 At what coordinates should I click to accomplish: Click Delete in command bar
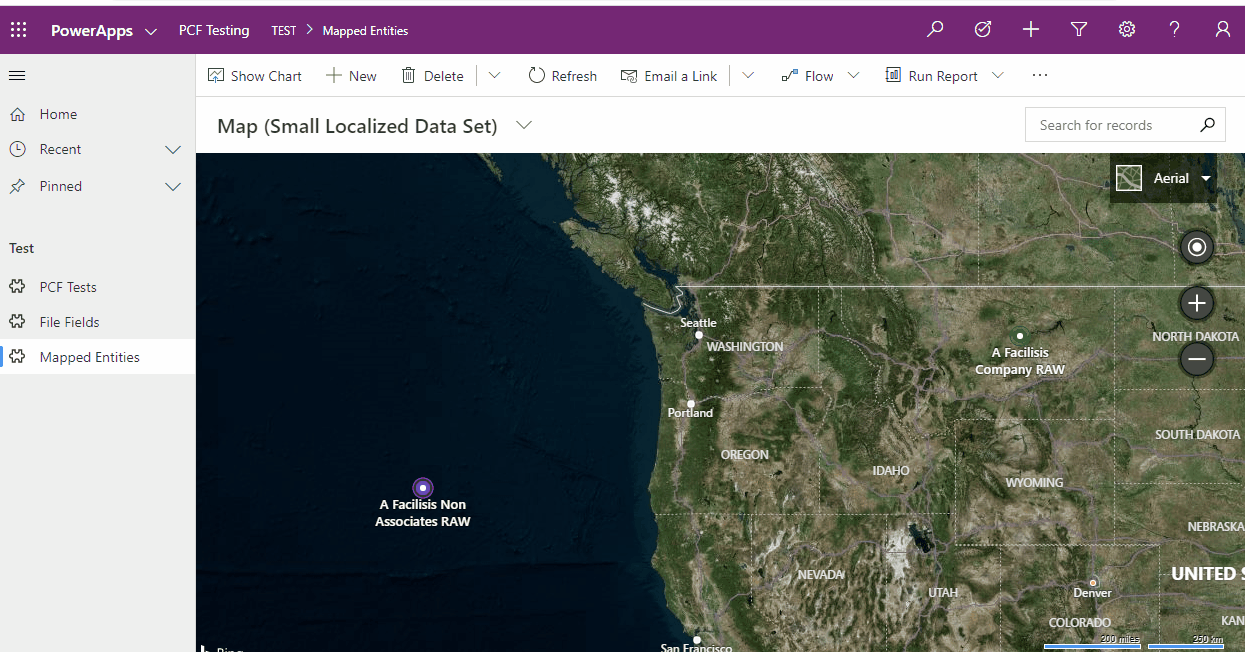point(432,76)
